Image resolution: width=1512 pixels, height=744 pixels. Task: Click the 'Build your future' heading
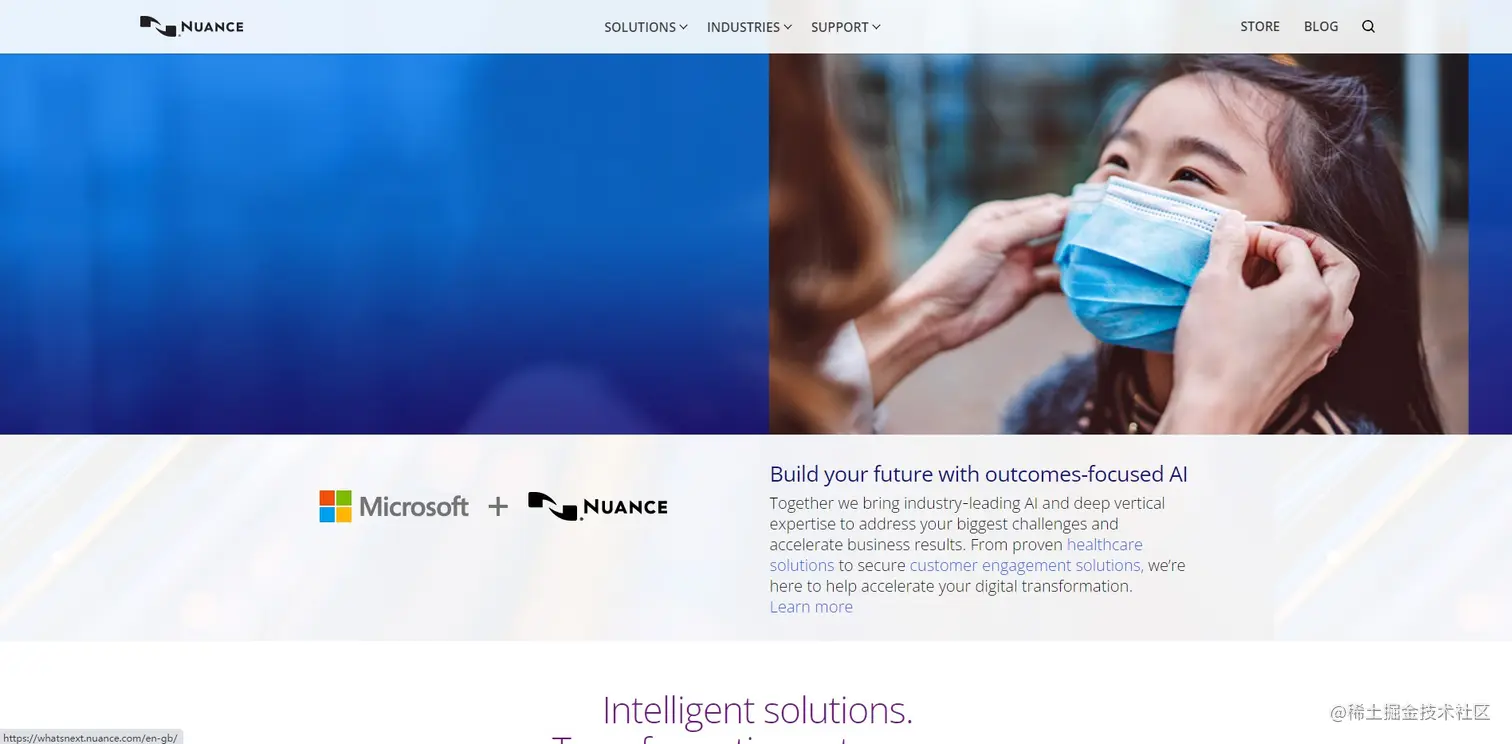979,474
